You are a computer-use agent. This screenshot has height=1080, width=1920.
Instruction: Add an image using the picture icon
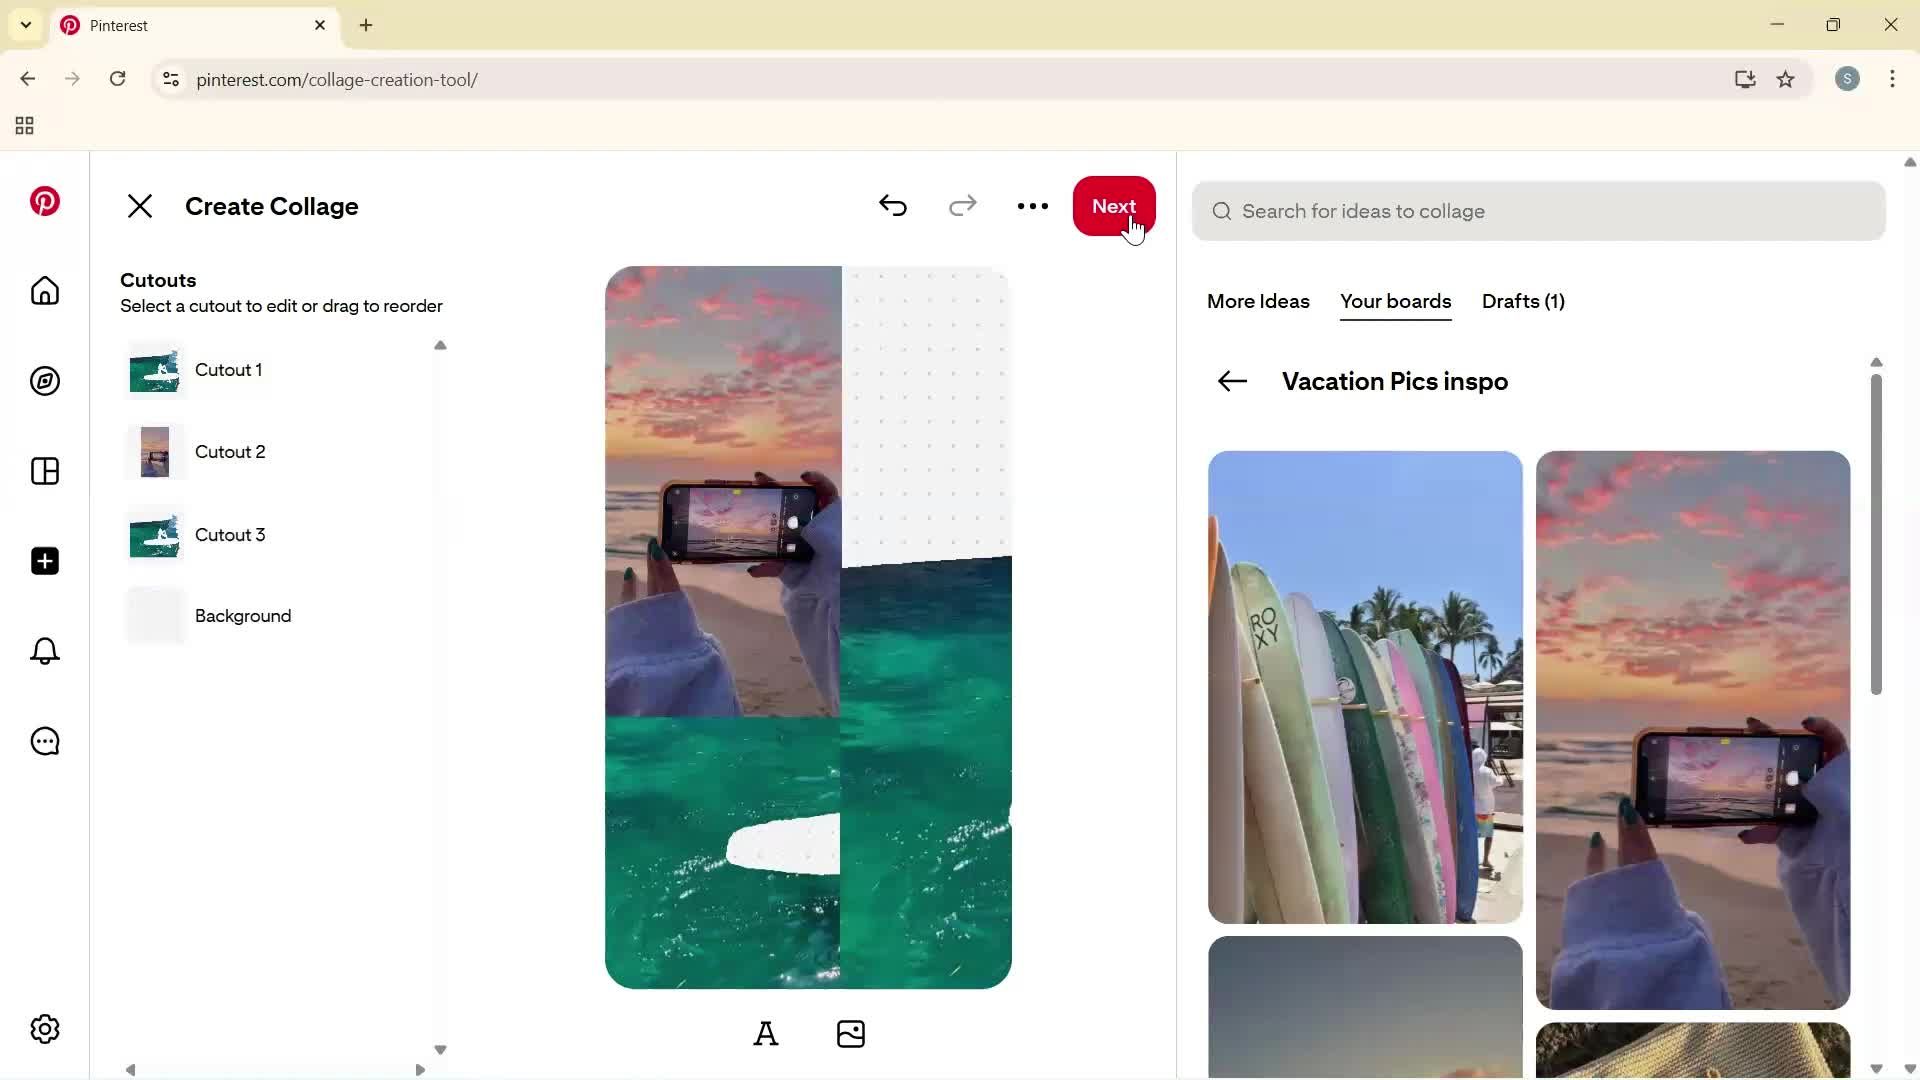851,1033
